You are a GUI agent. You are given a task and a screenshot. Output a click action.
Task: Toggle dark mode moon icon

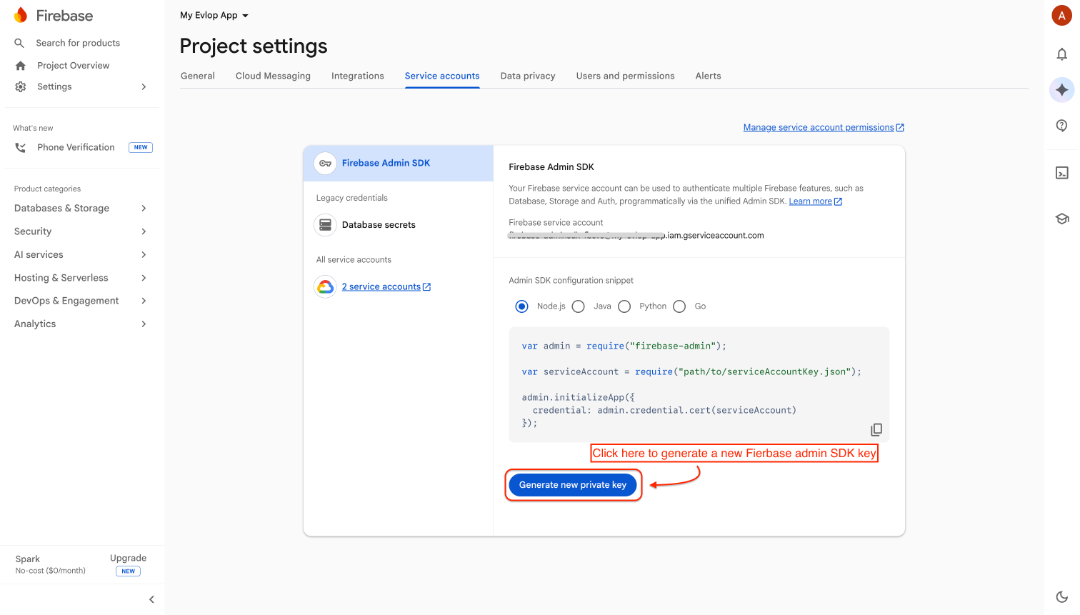1061,596
